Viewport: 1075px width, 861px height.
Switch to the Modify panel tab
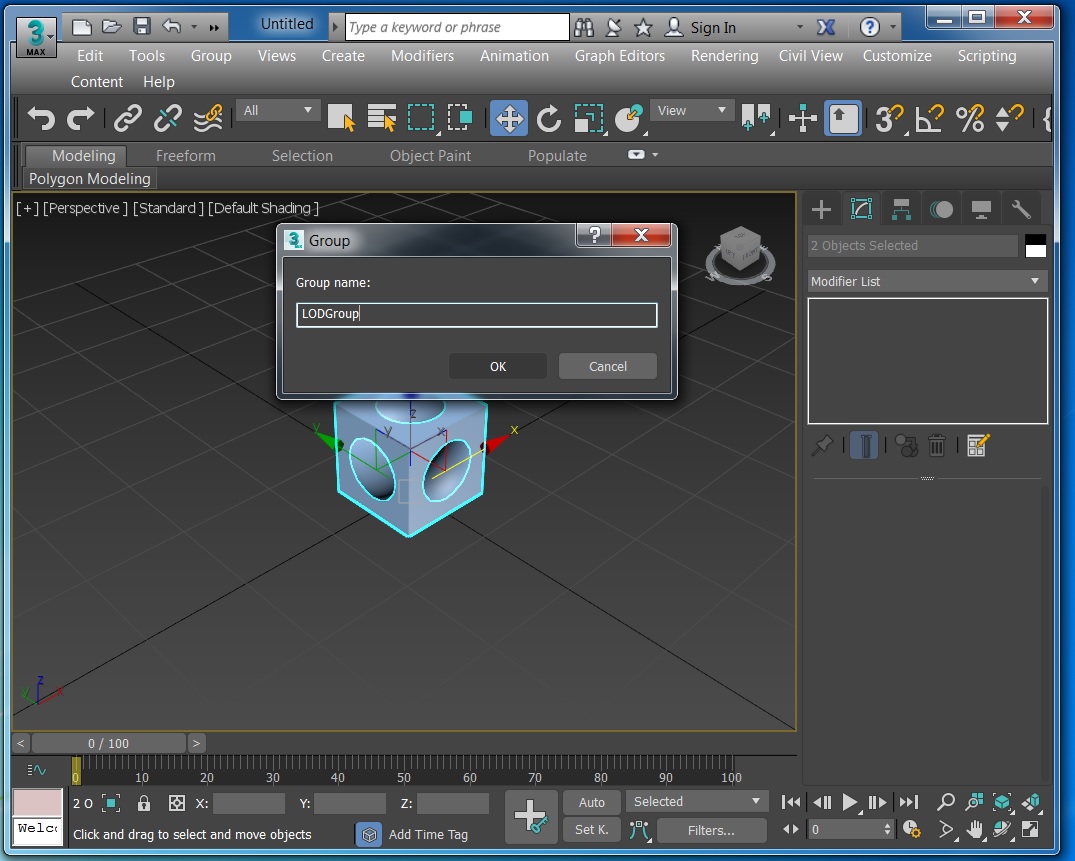pyautogui.click(x=862, y=208)
